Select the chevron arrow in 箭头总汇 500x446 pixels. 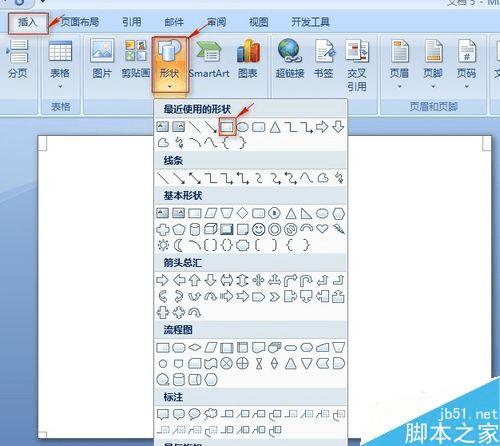(275, 296)
